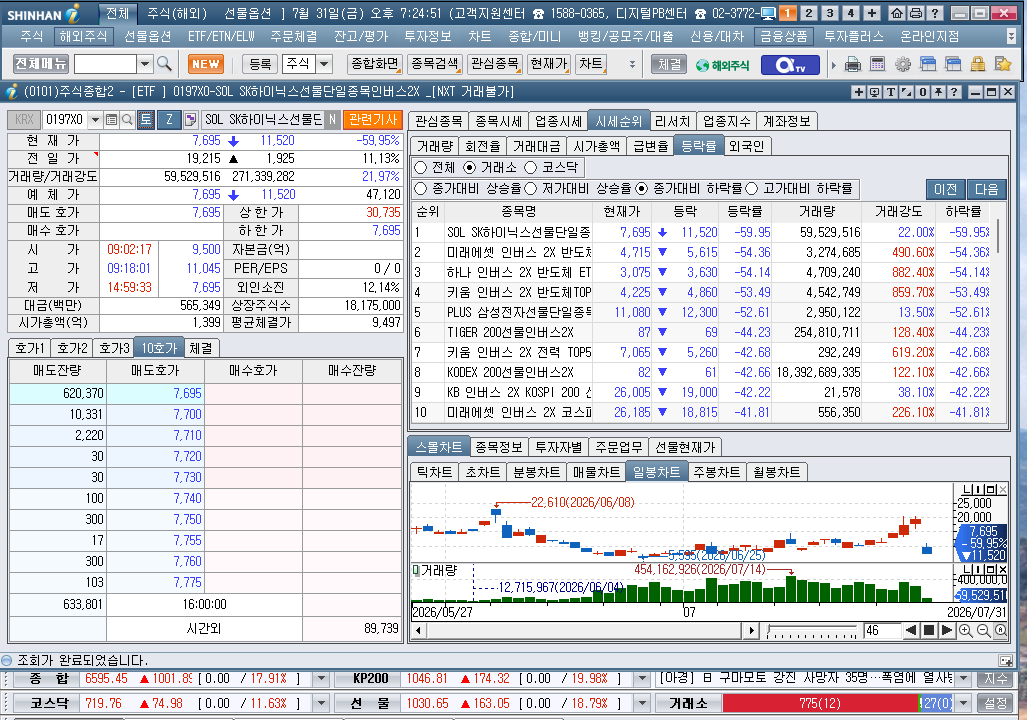Click the search magnifier next to menu box
Image resolution: width=1027 pixels, height=720 pixels.
pyautogui.click(x=164, y=64)
